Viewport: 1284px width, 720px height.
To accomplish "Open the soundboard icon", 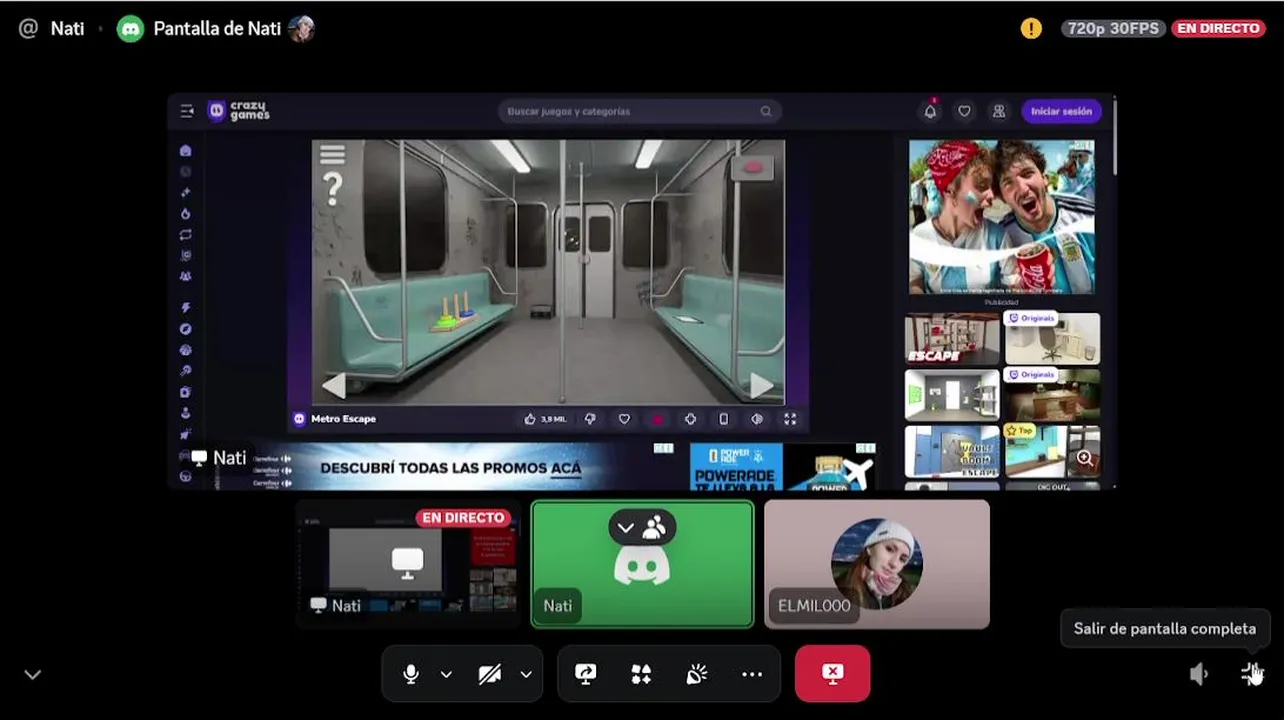I will 697,674.
